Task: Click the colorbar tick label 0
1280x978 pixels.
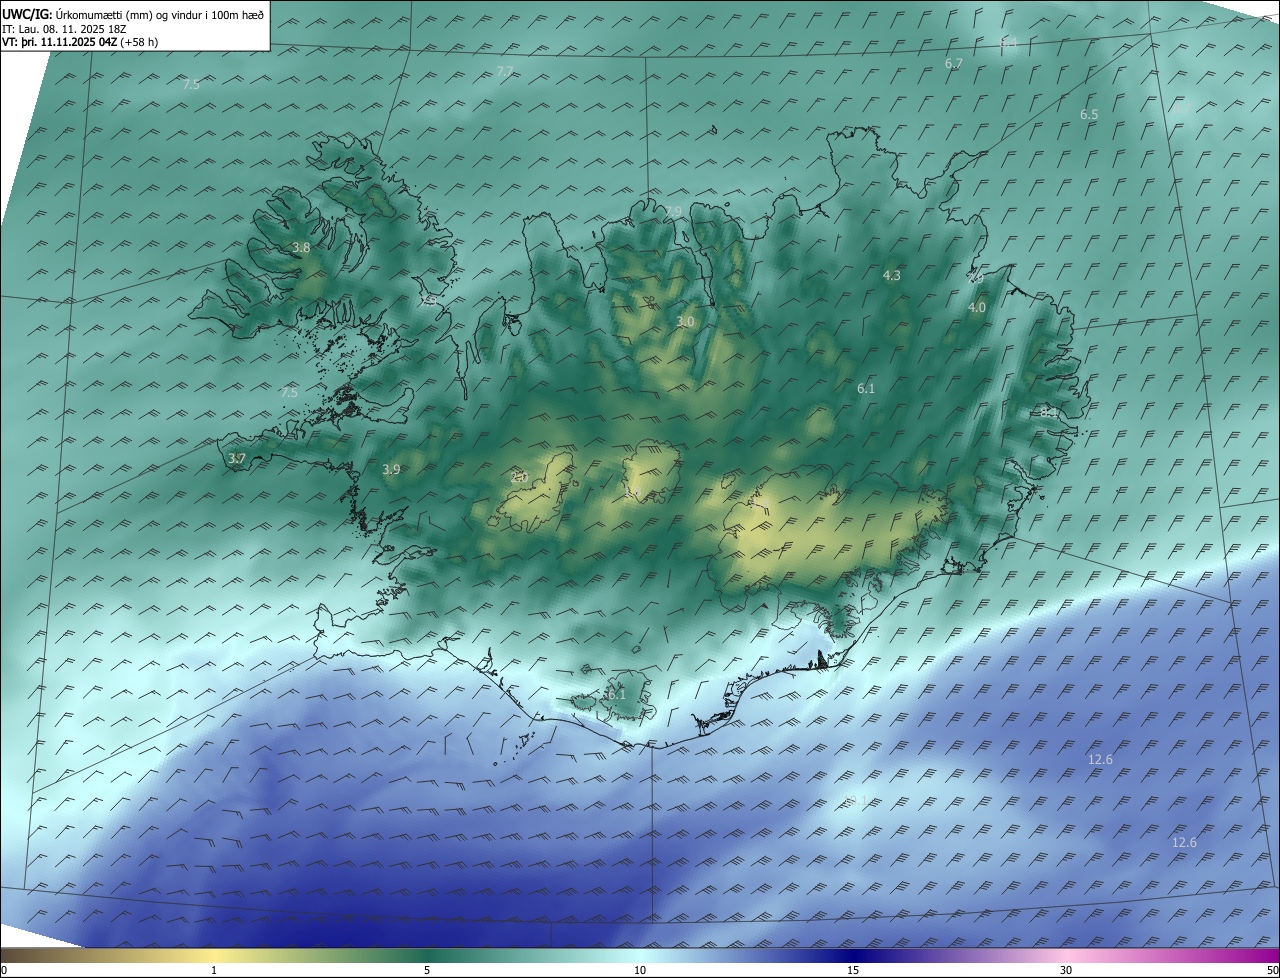Action: [x=4, y=970]
